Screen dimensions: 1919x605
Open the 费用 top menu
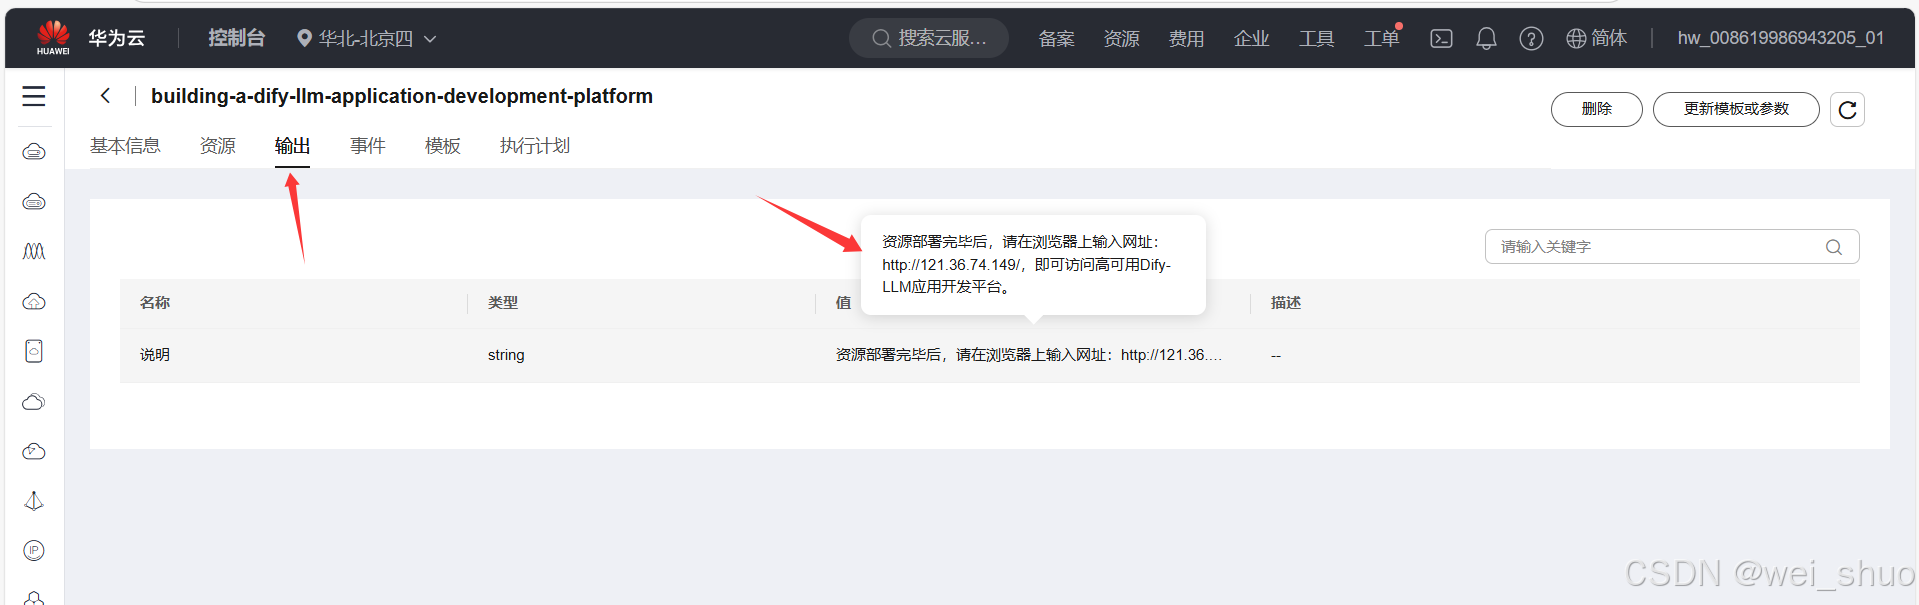click(1186, 38)
